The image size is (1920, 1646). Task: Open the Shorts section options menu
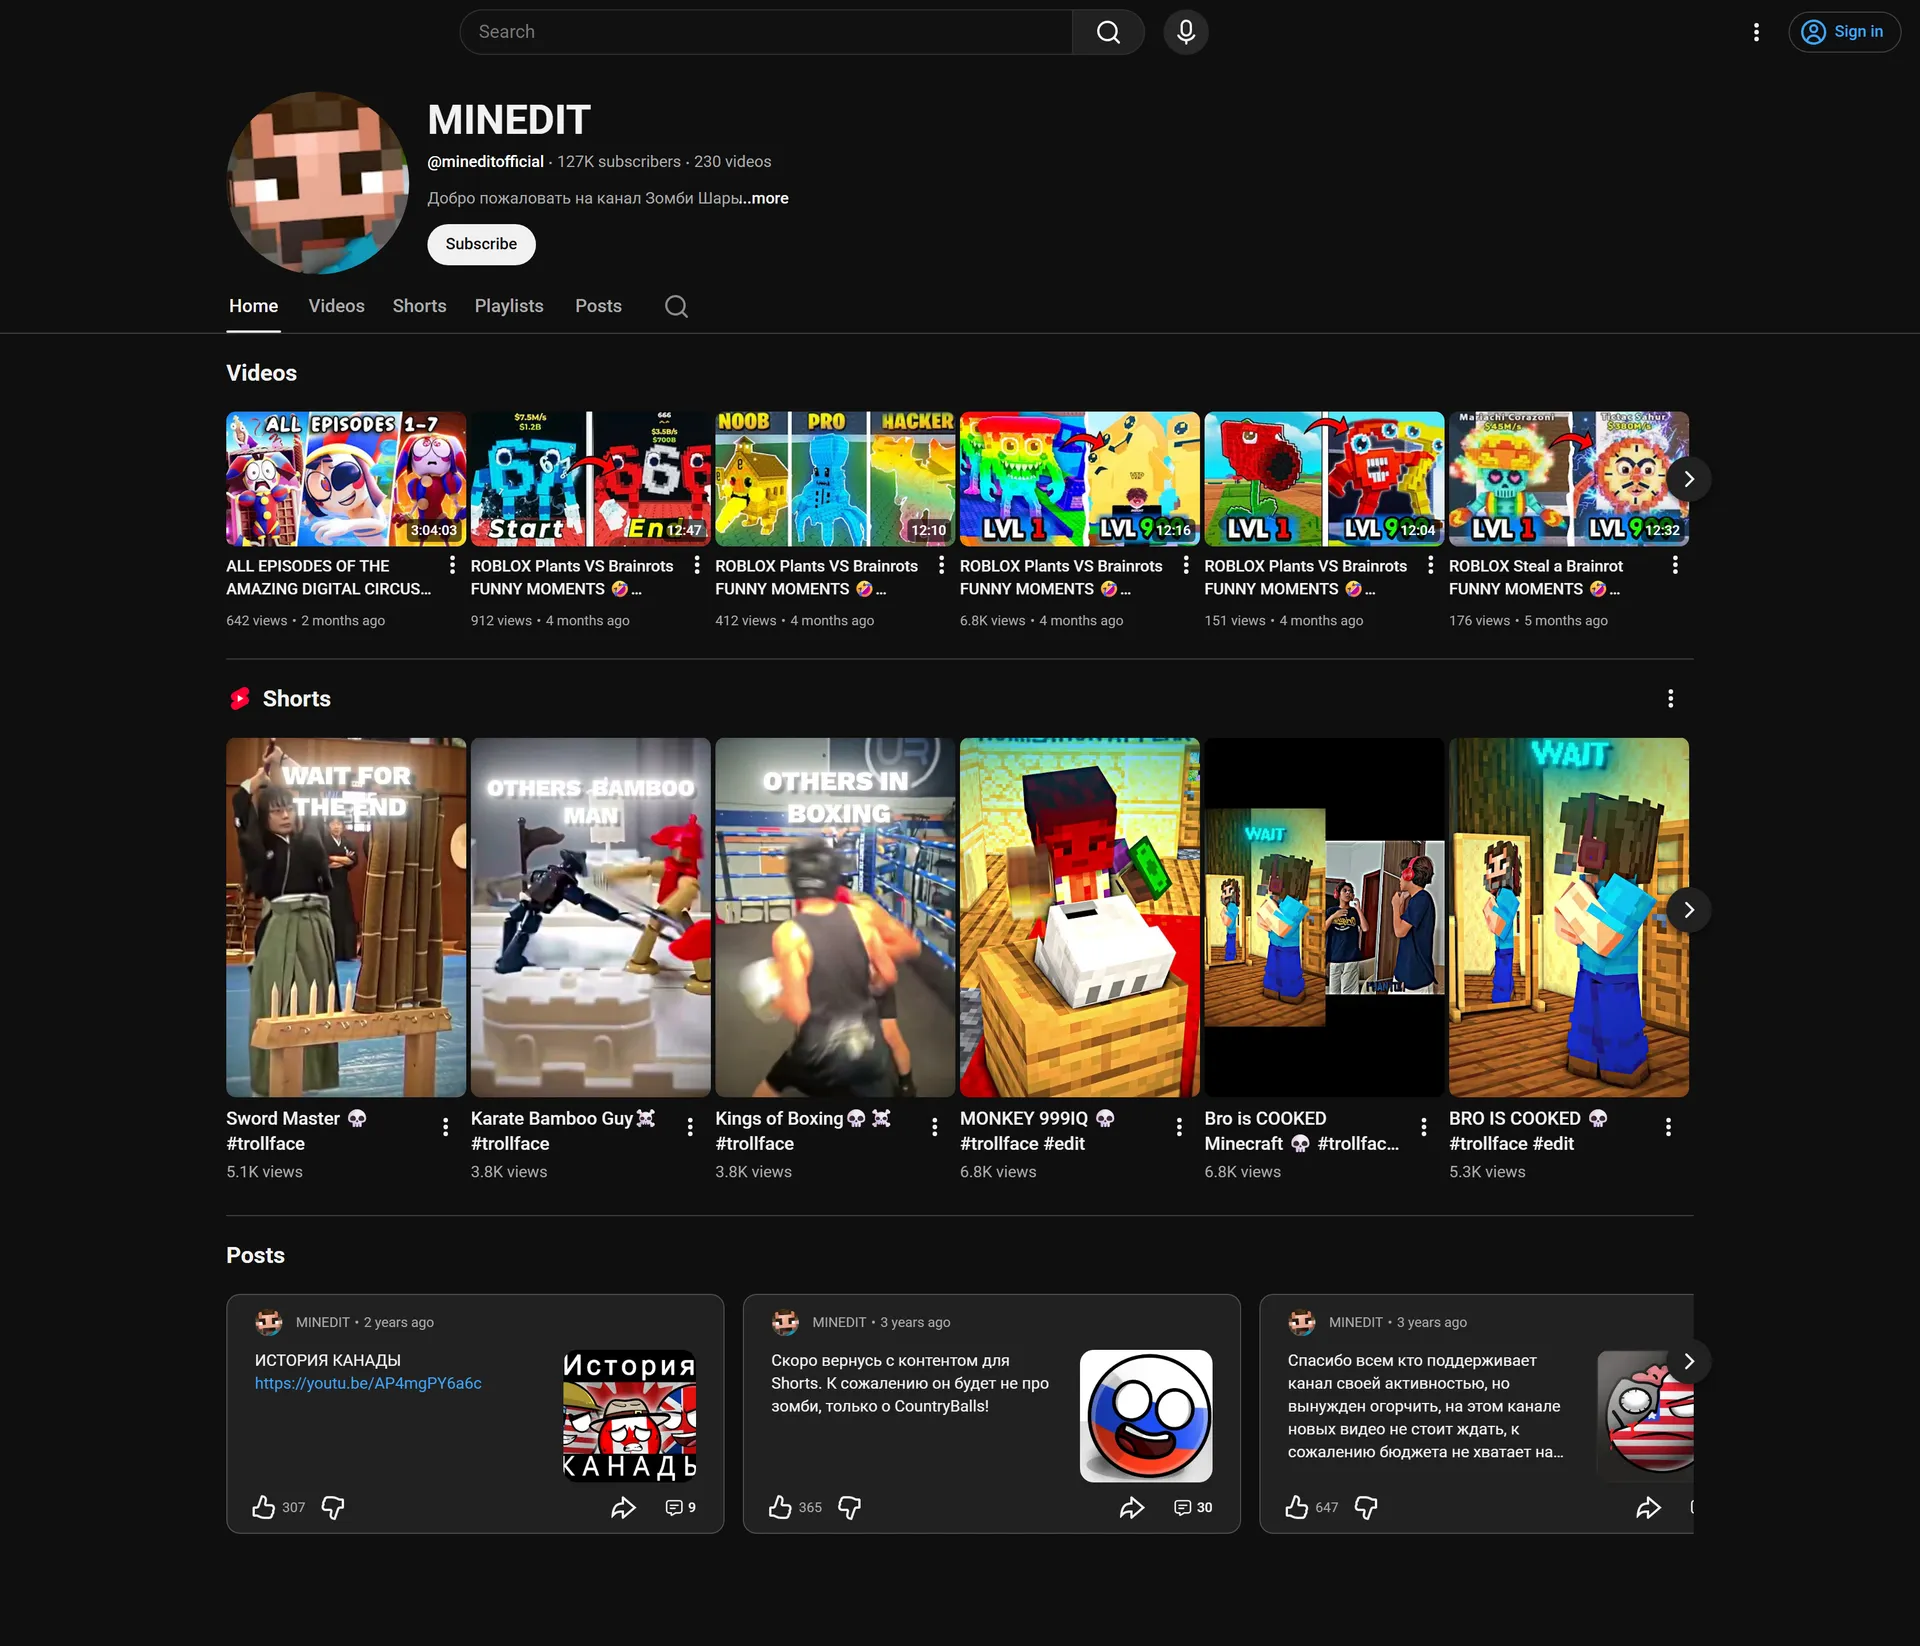tap(1670, 699)
